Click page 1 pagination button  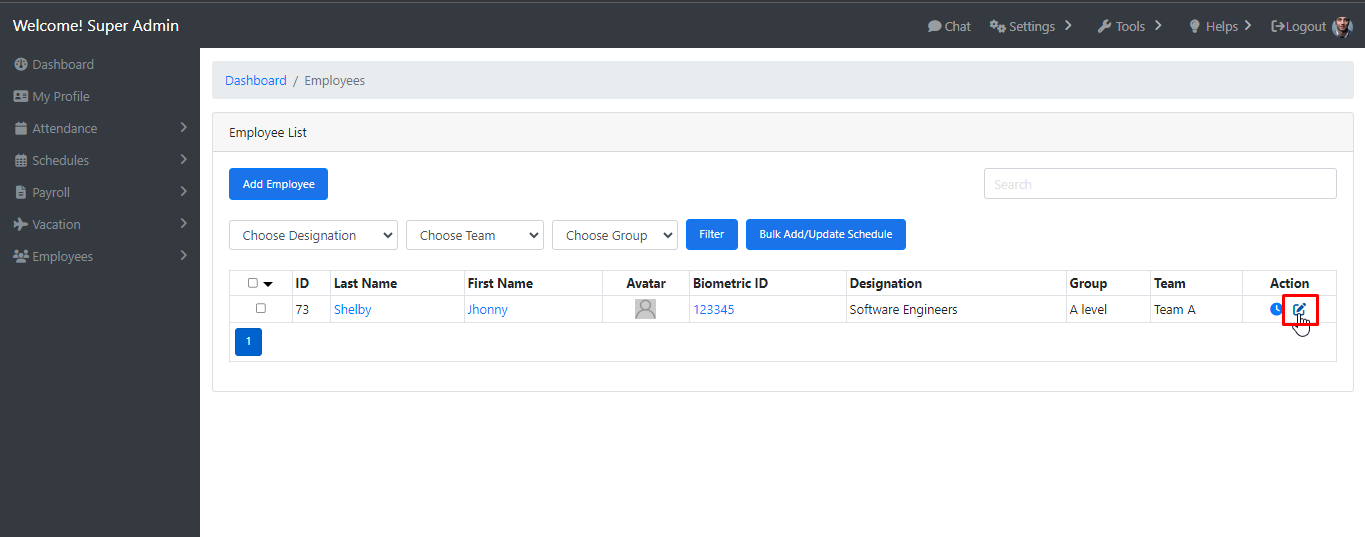[248, 342]
